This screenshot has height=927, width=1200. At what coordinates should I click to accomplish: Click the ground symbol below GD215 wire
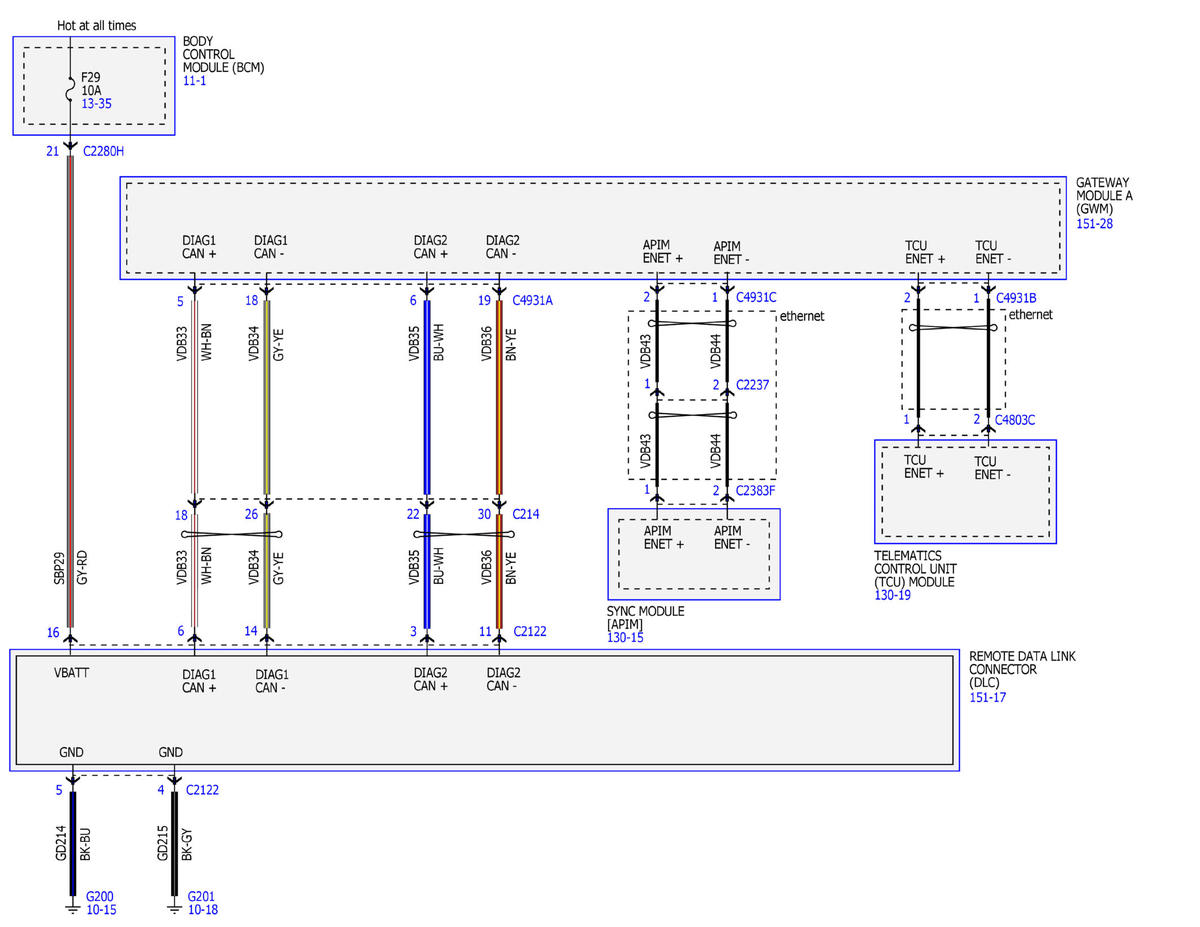174,907
